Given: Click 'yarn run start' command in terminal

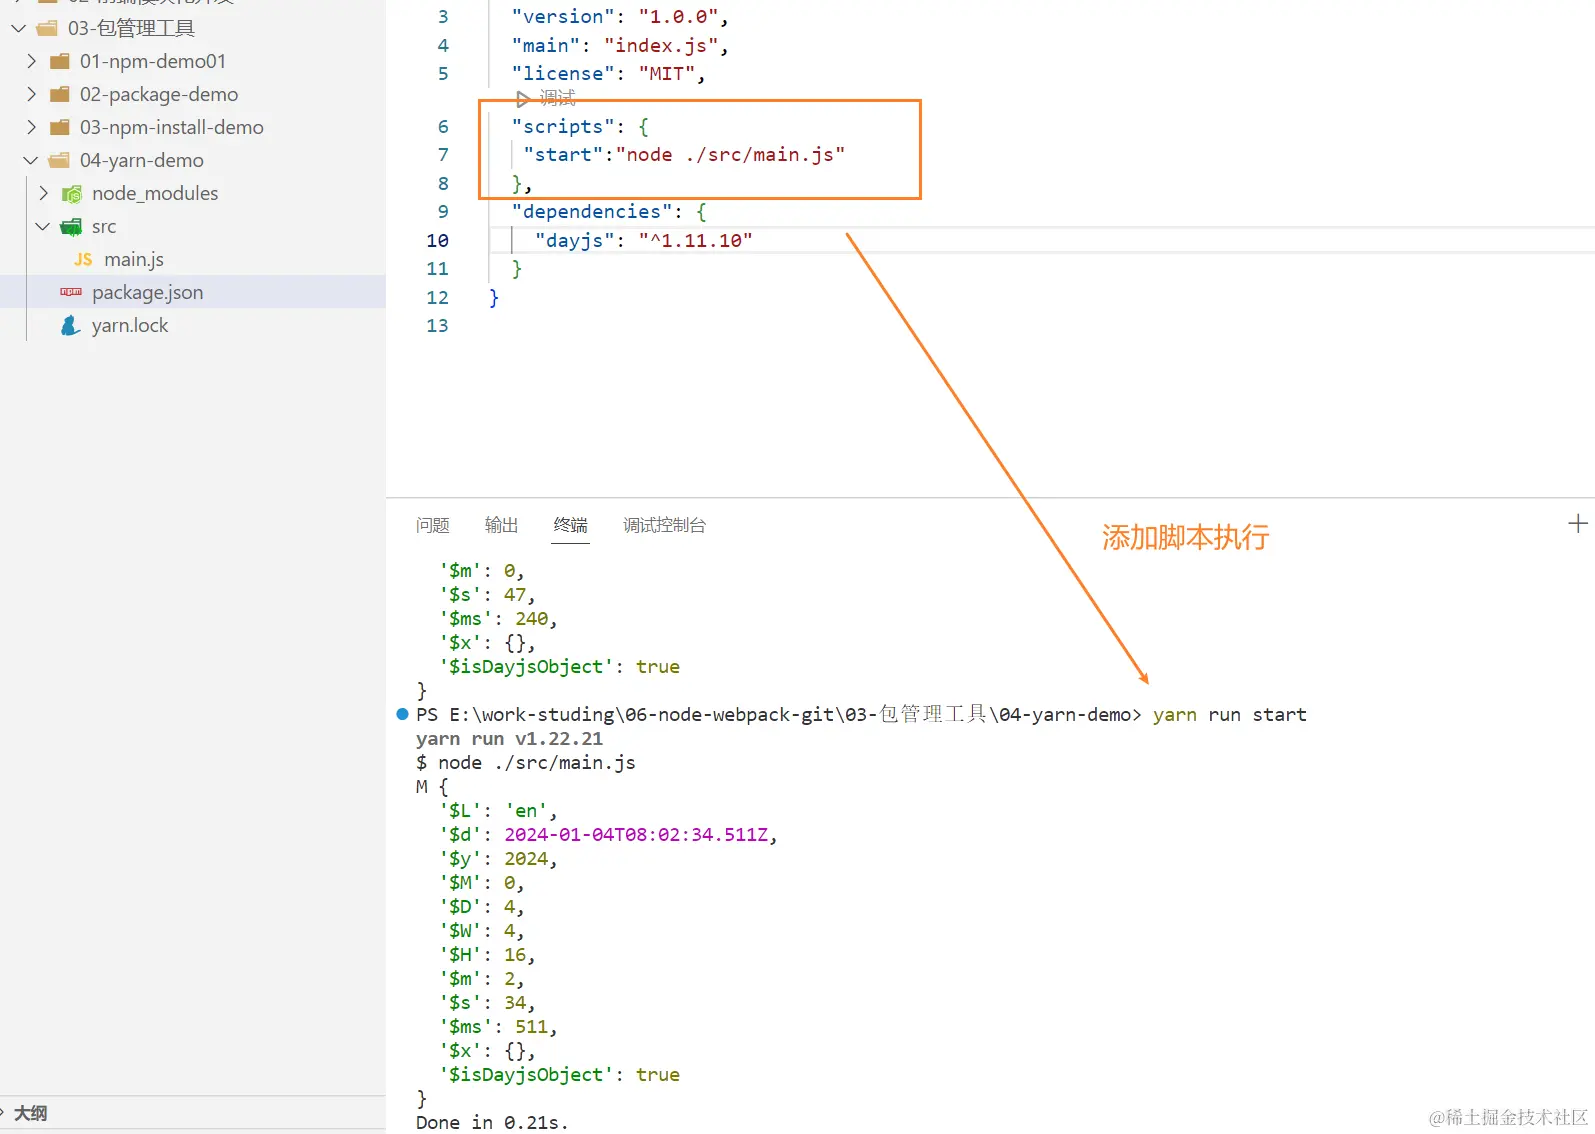Looking at the screenshot, I should click(x=1229, y=714).
